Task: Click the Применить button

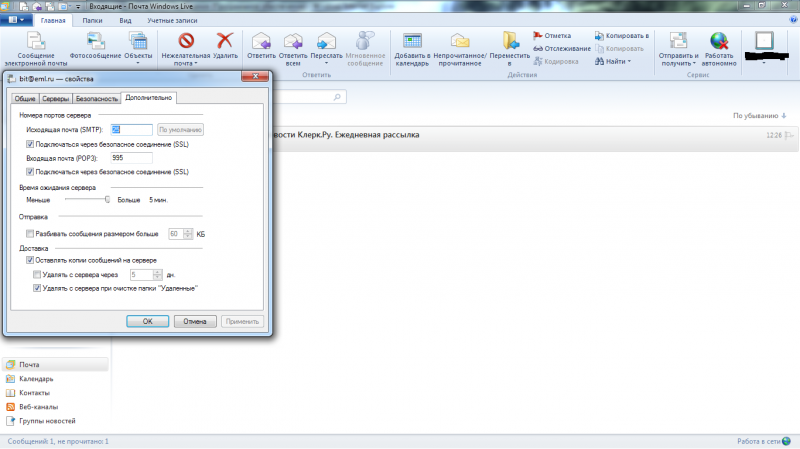Action: [x=242, y=321]
